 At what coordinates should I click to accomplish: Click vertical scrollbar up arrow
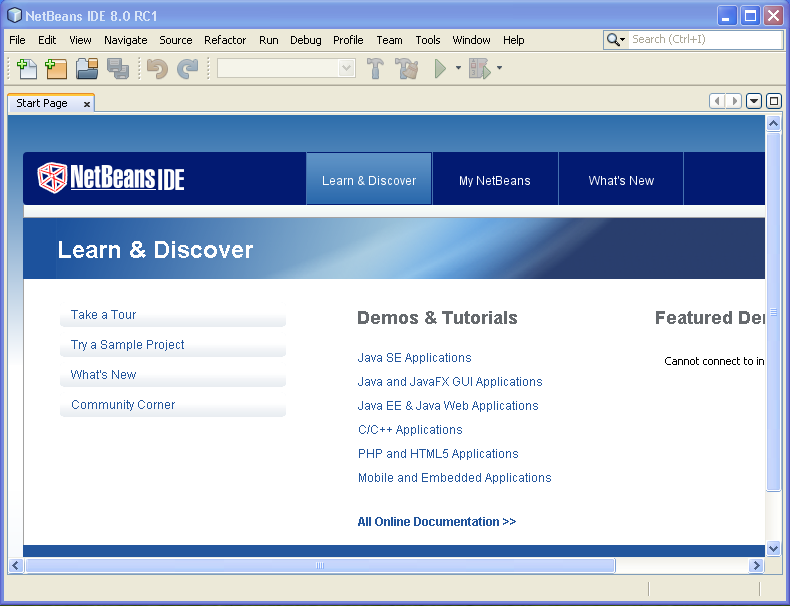[773, 123]
